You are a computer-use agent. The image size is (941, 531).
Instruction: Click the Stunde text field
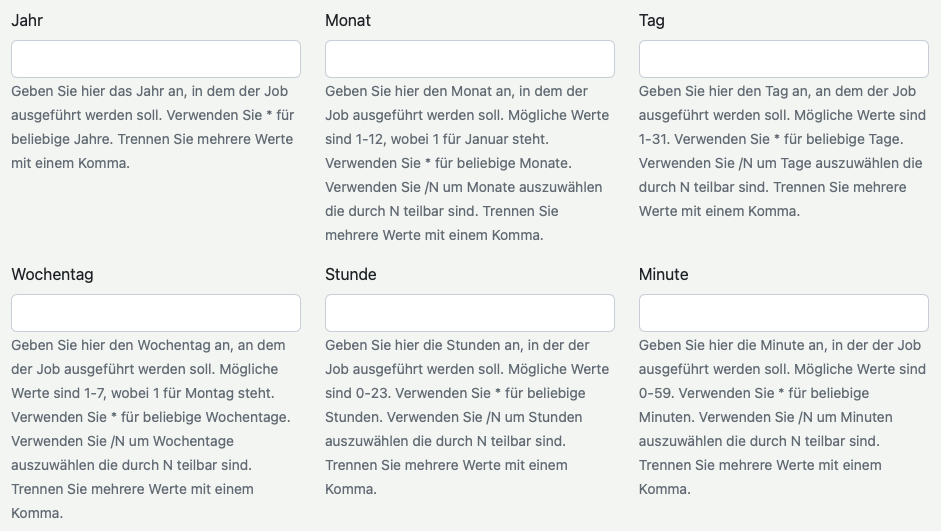[x=469, y=313]
